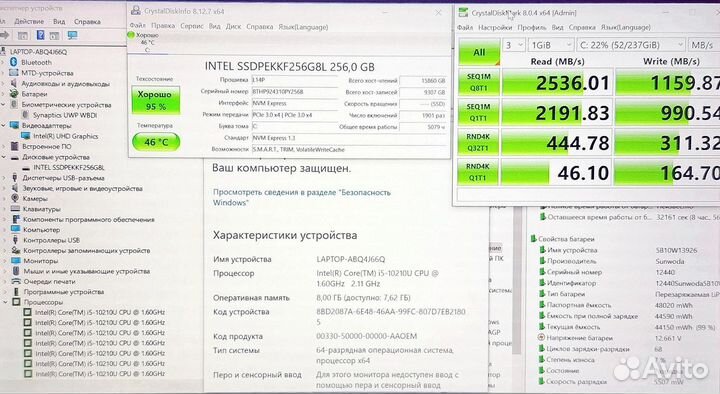The image size is (720, 394).
Task: Run the RND4K Q1T1 test
Action: pos(478,172)
